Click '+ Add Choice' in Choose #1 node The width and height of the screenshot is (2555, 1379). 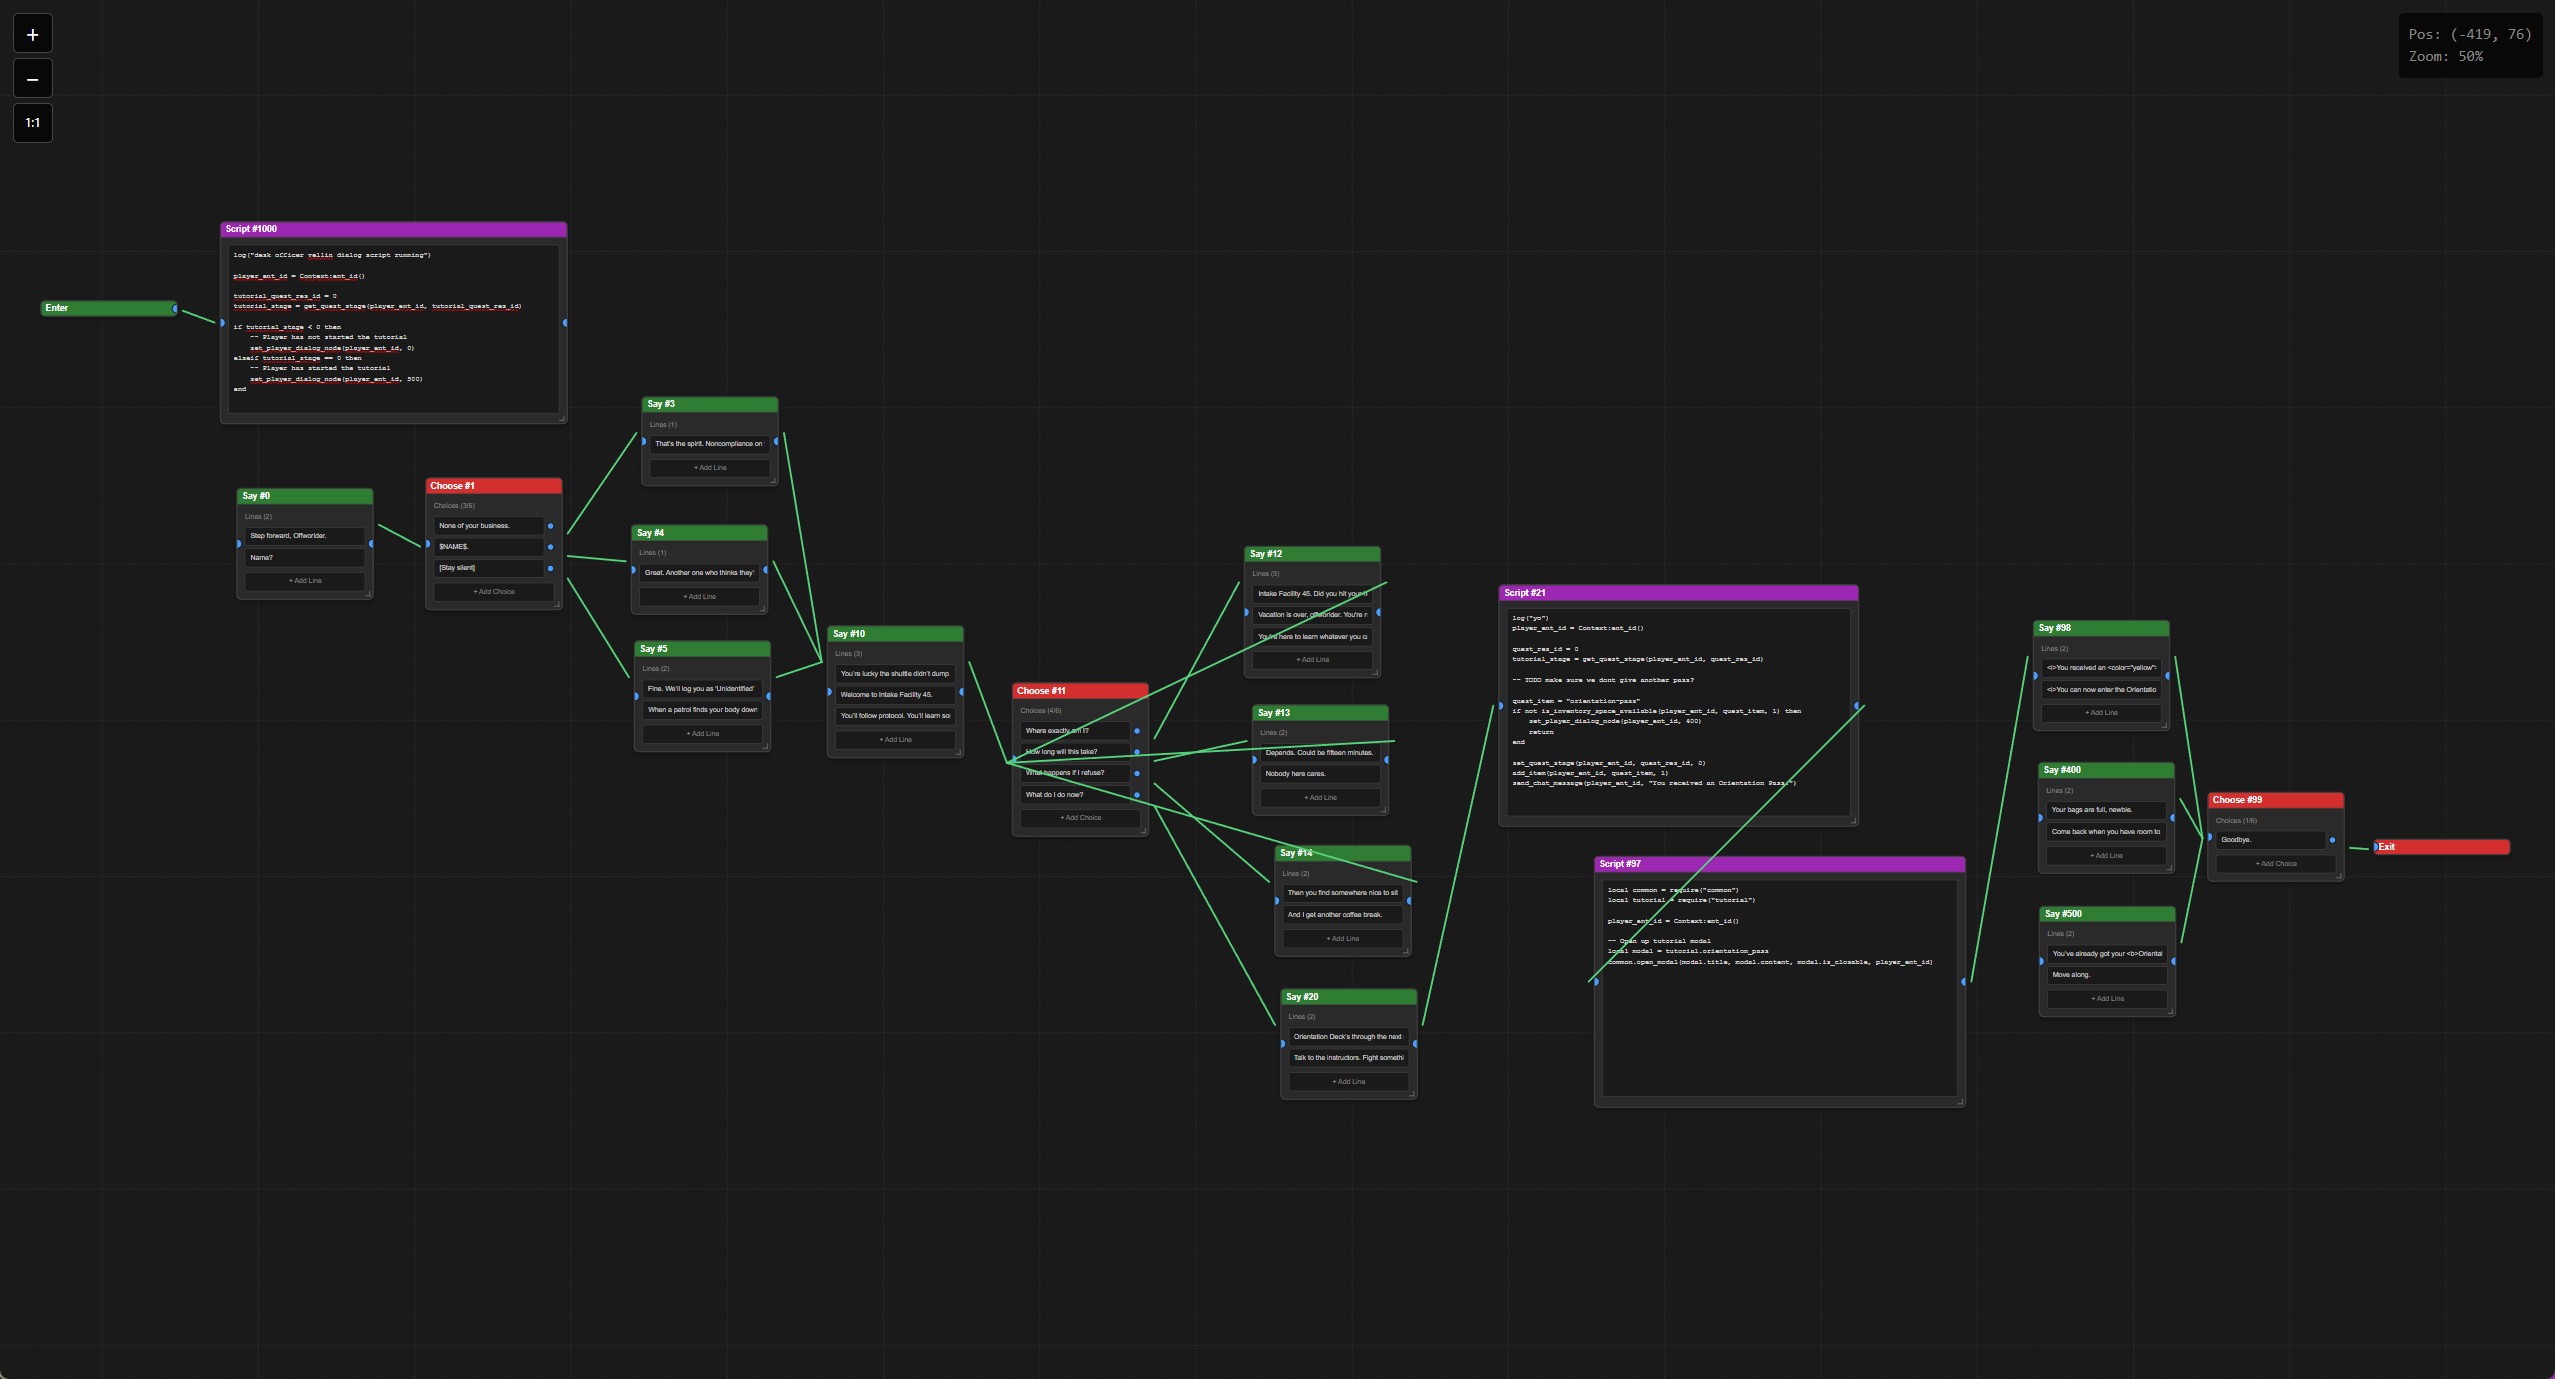tap(494, 592)
